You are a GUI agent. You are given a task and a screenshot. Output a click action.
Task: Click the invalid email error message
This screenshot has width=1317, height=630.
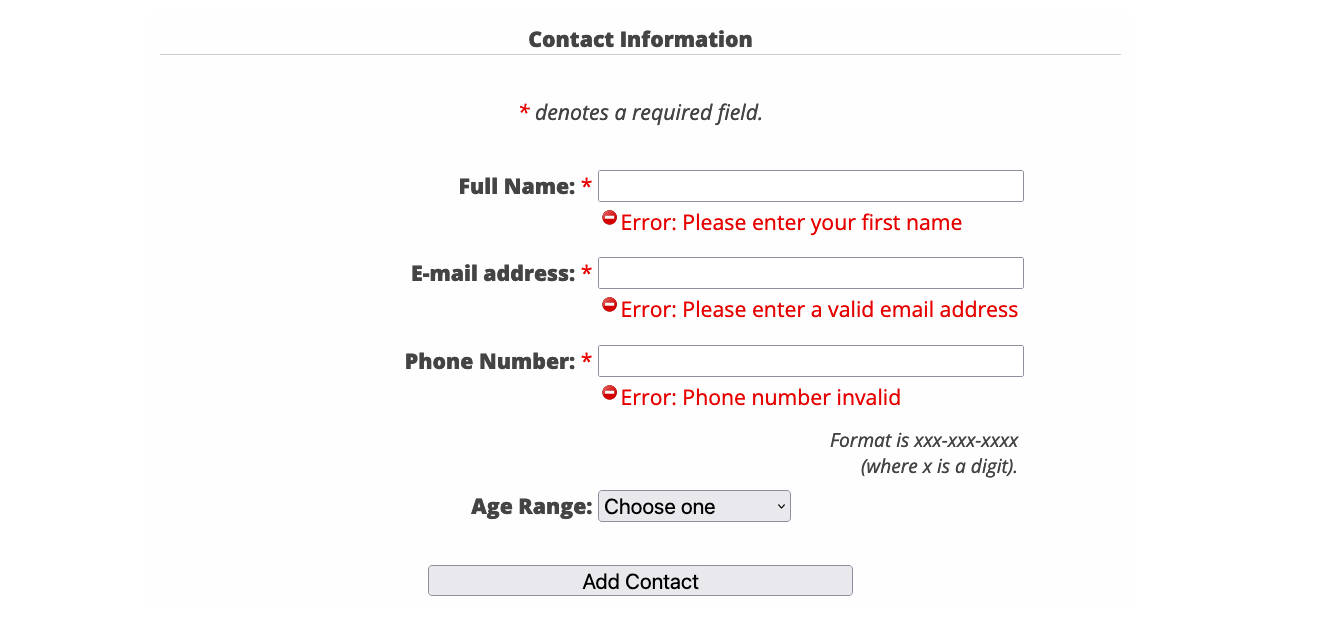coord(819,309)
